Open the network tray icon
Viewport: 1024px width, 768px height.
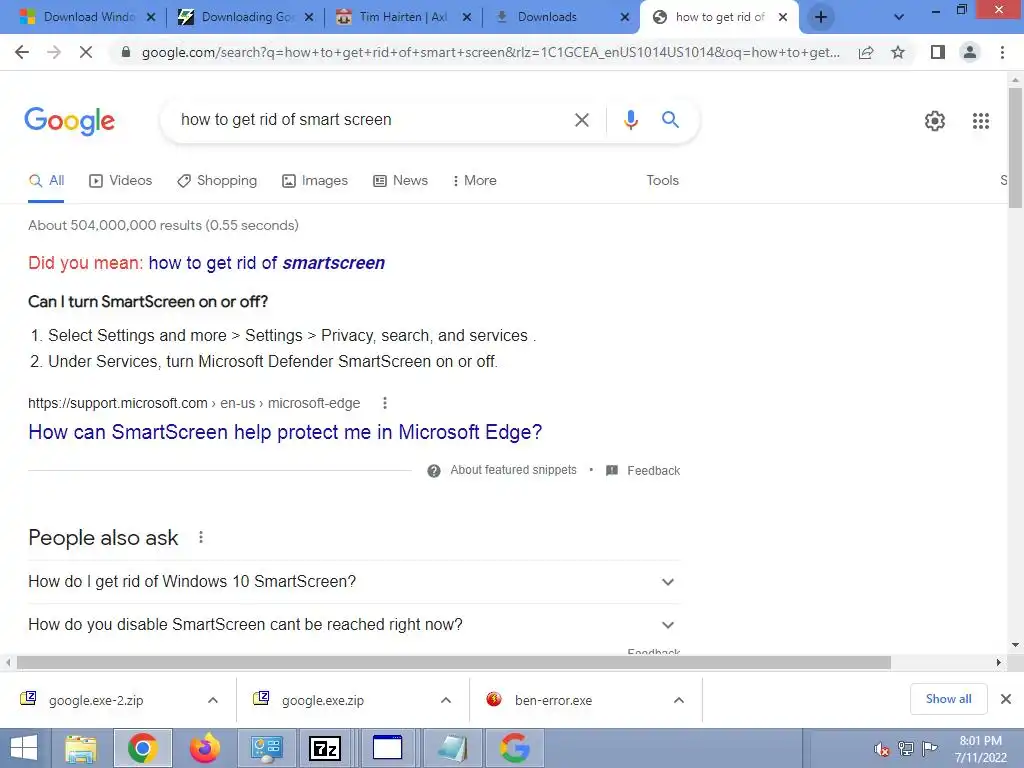906,749
